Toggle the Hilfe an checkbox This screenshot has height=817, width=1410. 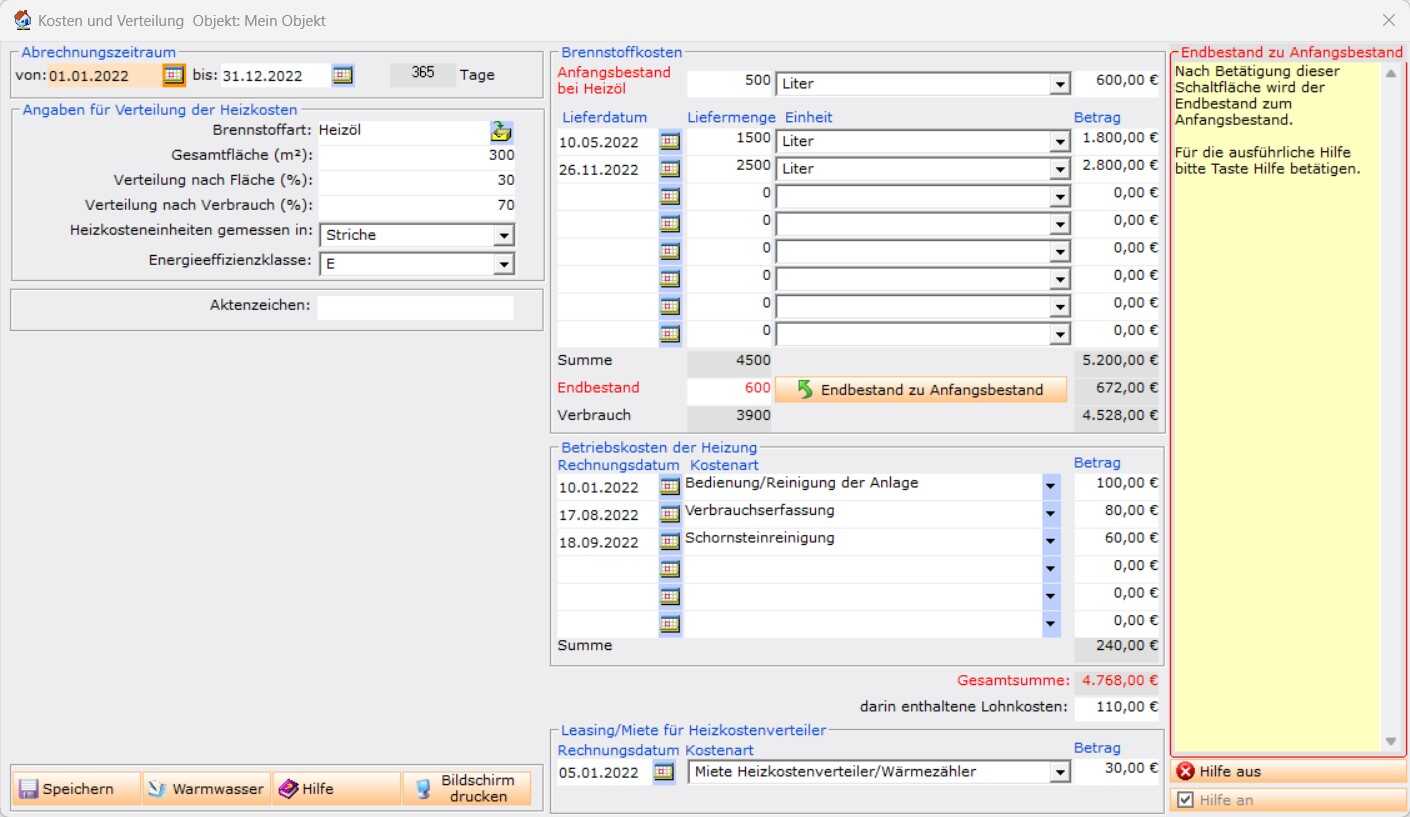[1185, 800]
